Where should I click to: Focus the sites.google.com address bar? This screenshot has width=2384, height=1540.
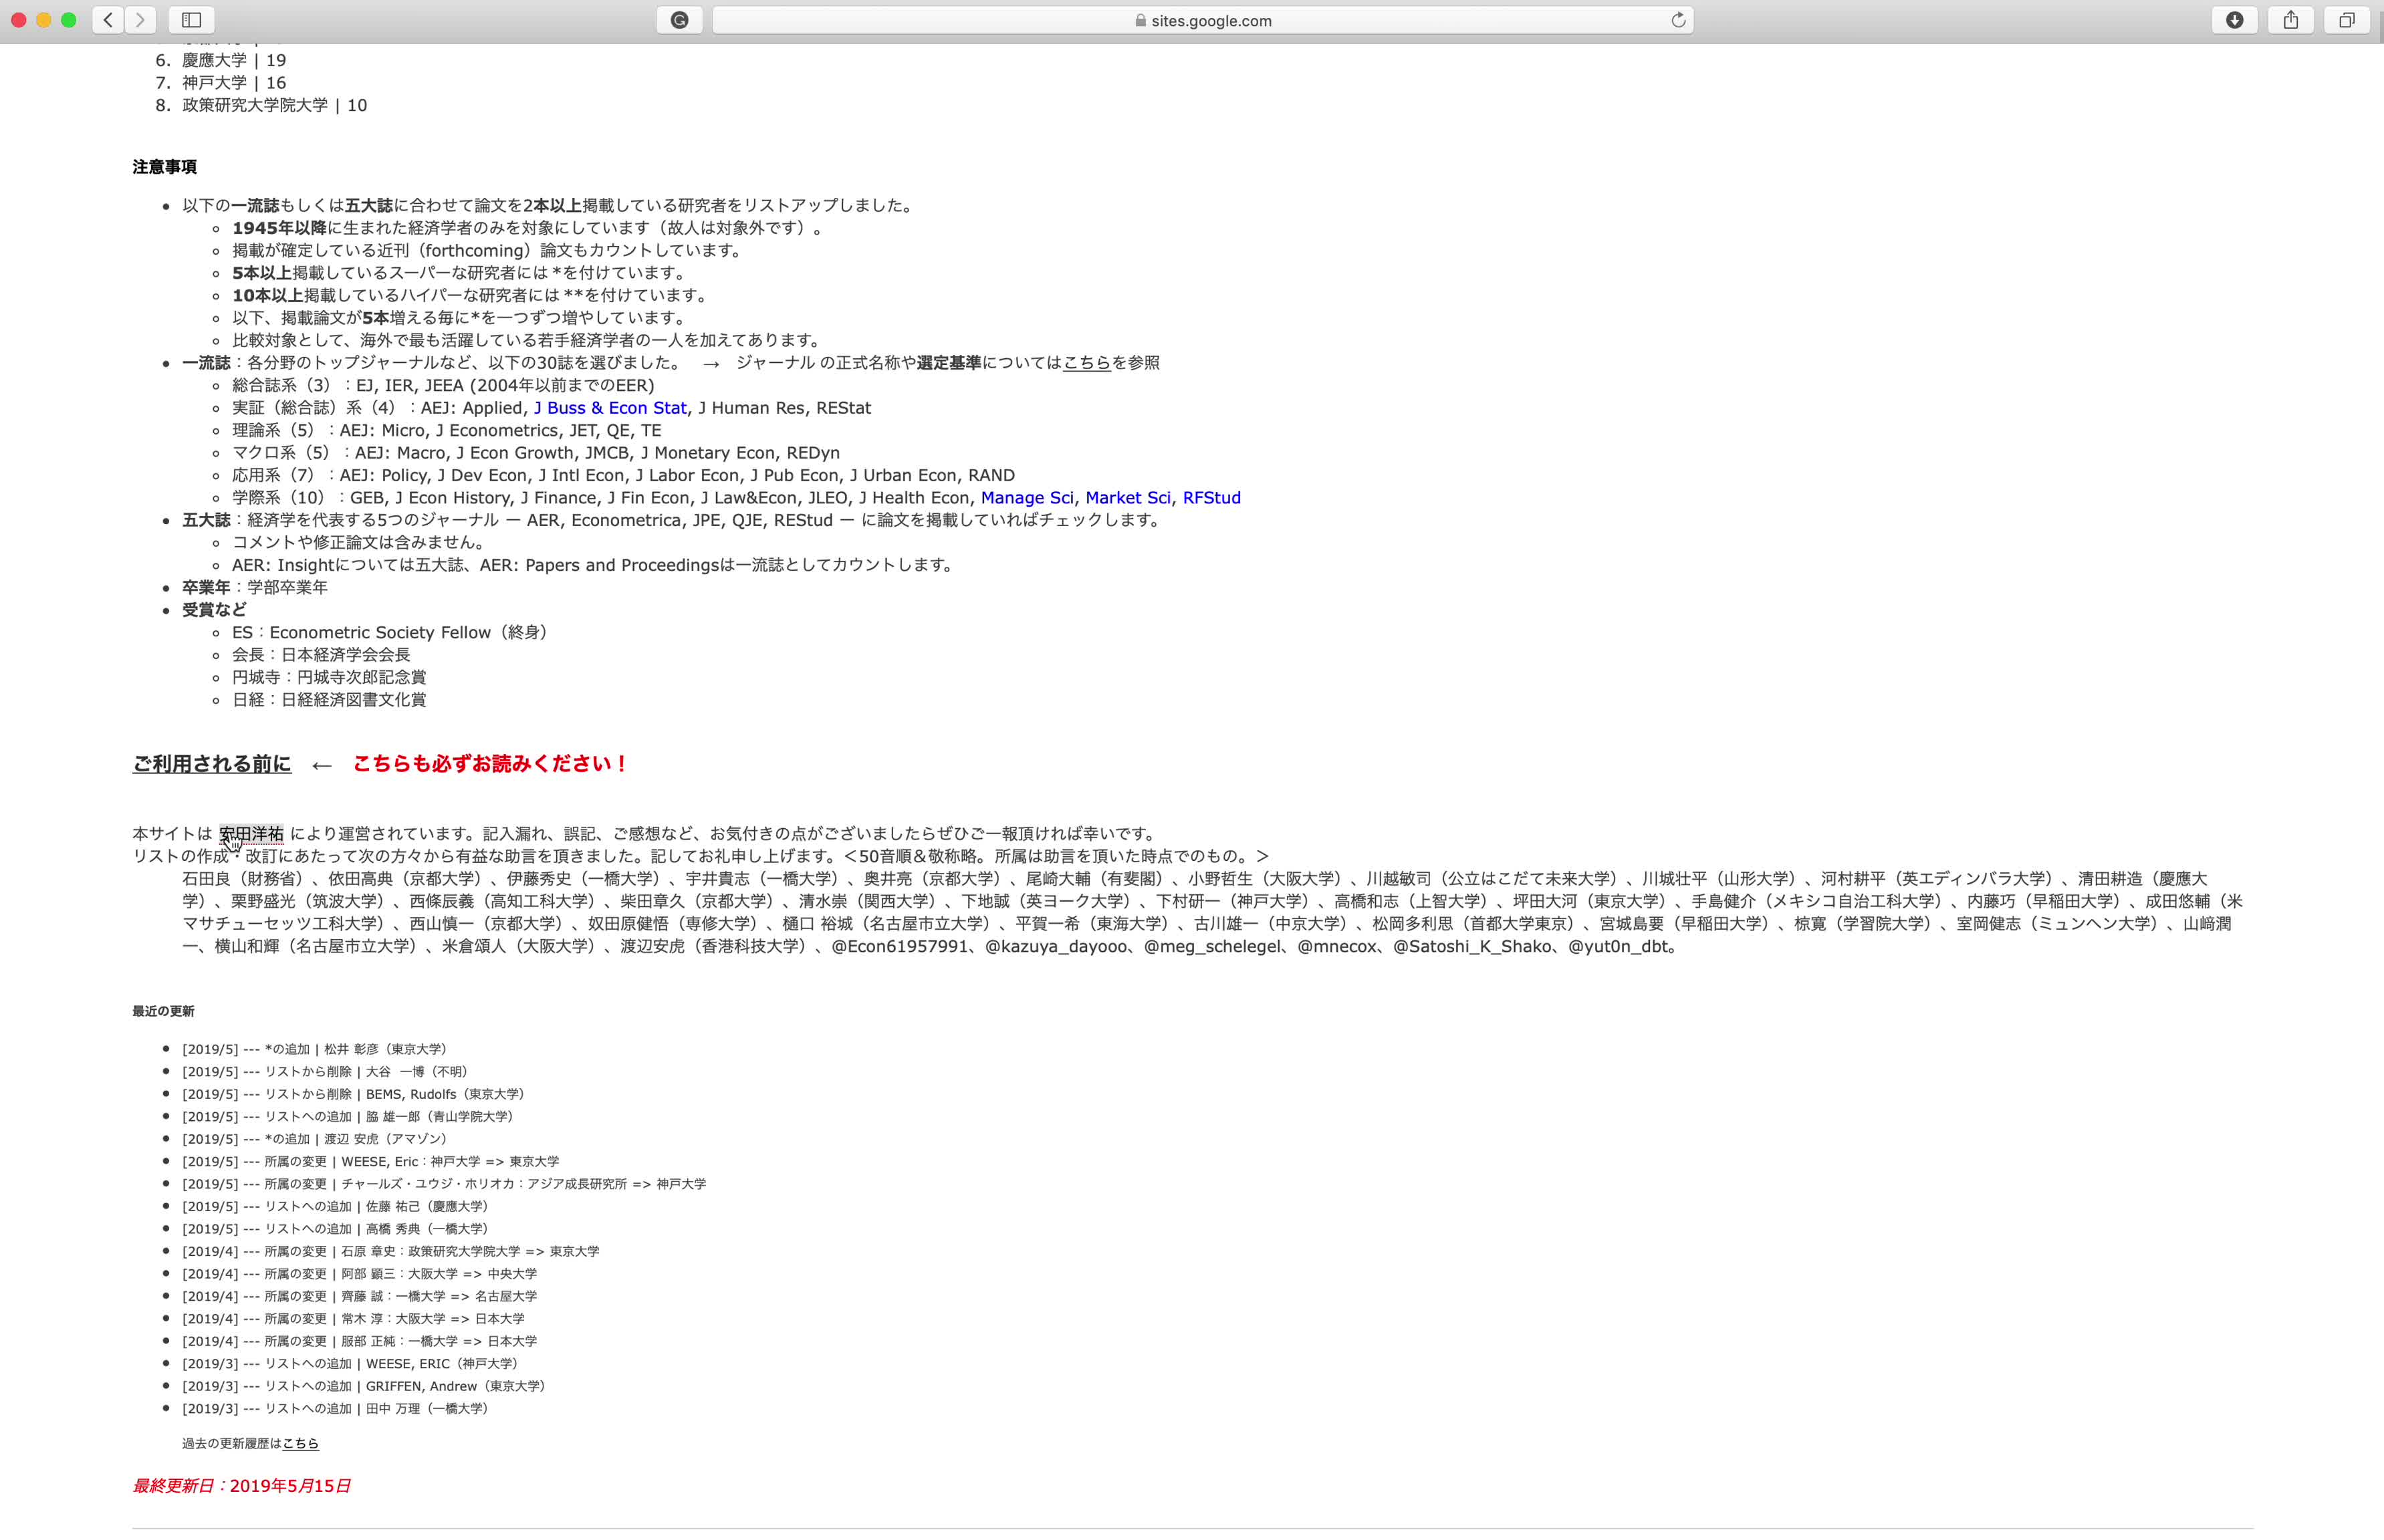point(1202,20)
